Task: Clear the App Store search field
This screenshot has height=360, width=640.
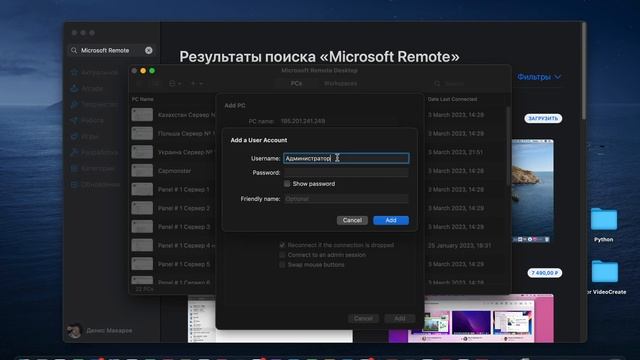Action: coord(149,50)
